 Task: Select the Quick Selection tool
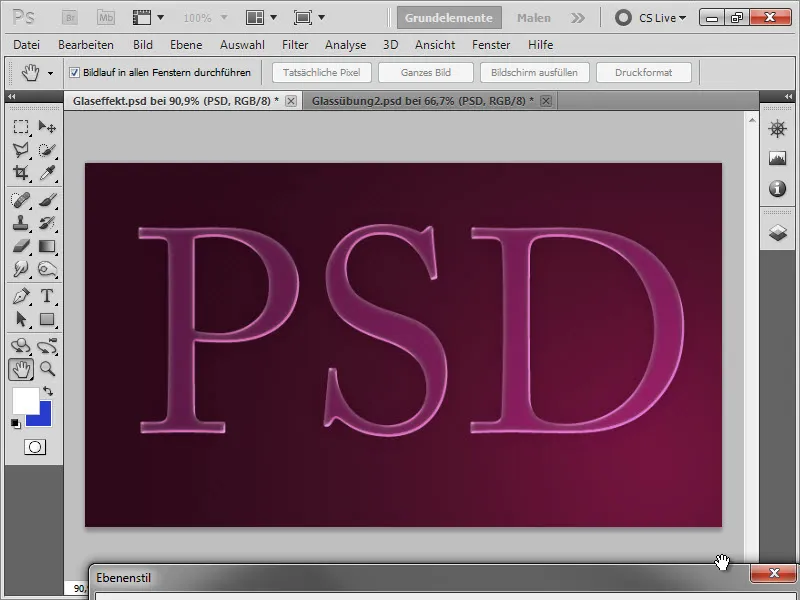[x=47, y=149]
